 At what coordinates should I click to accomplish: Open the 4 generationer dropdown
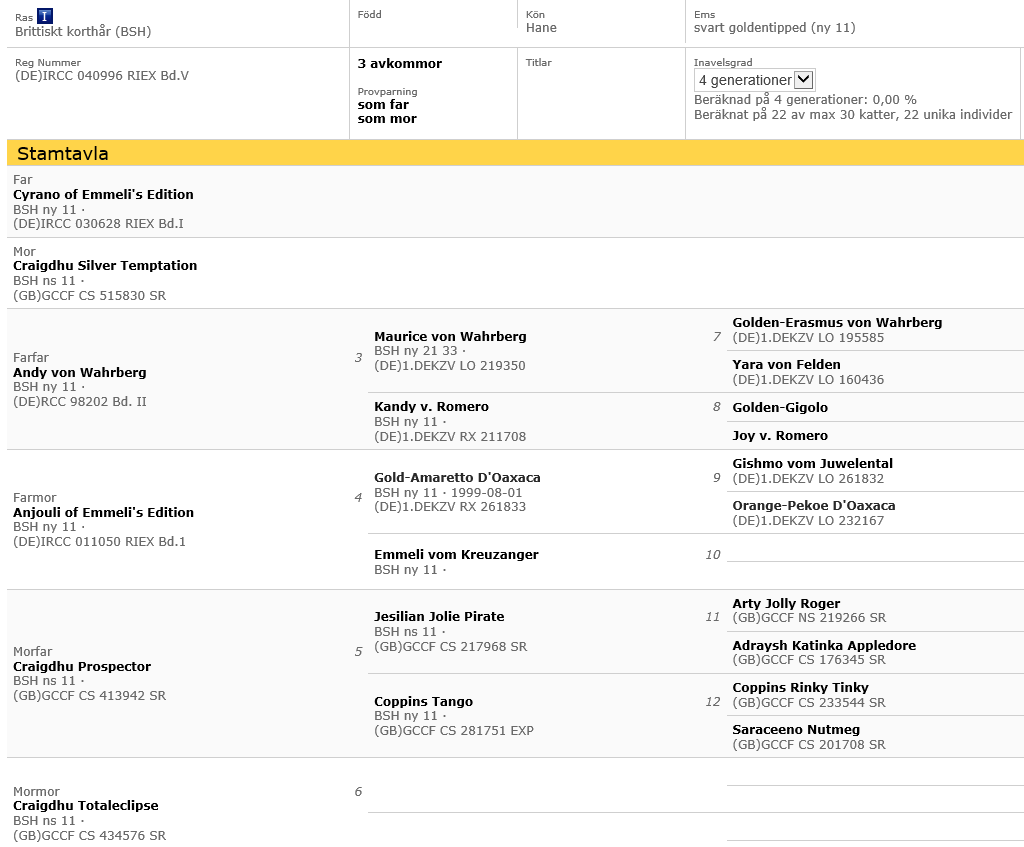(754, 80)
